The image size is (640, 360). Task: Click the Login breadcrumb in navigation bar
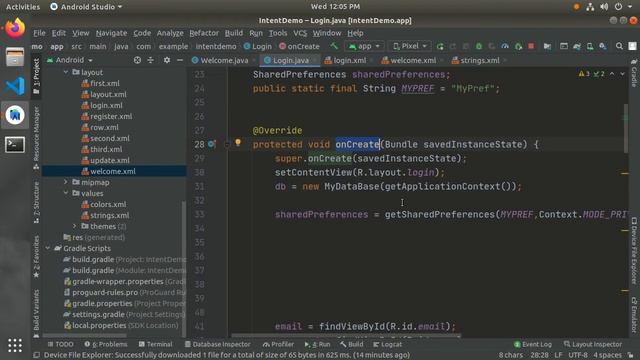[x=258, y=47]
